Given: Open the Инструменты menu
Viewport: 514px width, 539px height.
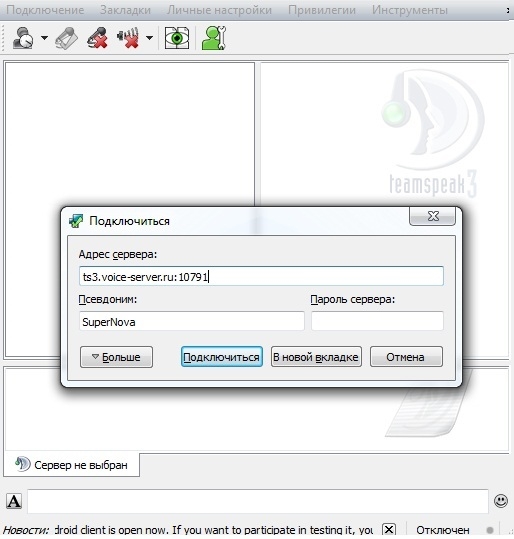Looking at the screenshot, I should [x=410, y=10].
